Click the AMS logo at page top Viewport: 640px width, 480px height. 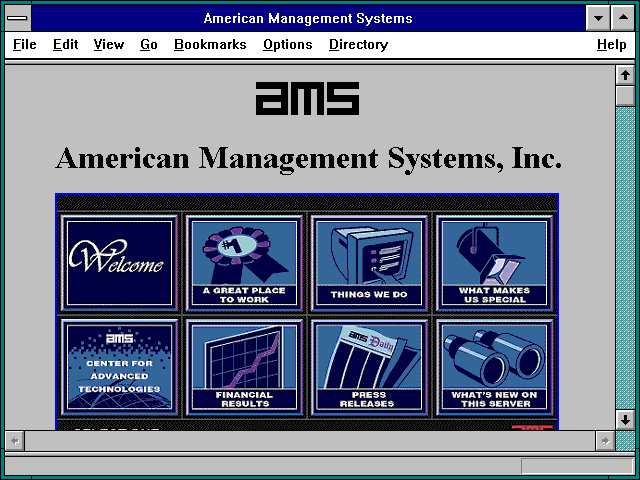tap(307, 98)
